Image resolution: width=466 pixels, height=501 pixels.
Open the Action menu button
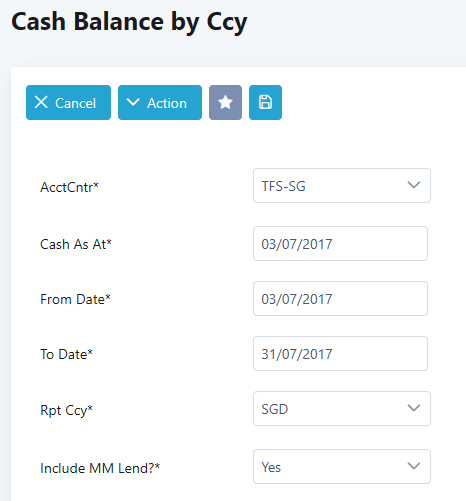click(160, 102)
